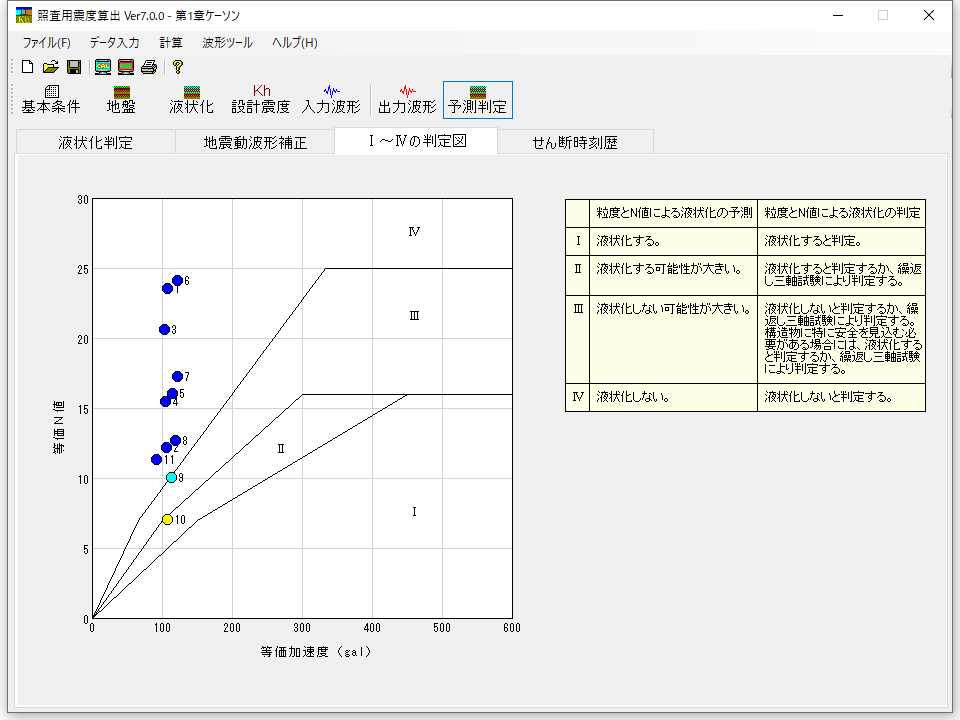Click the blue data point labeled 7
Image resolution: width=960 pixels, height=720 pixels.
tap(178, 377)
